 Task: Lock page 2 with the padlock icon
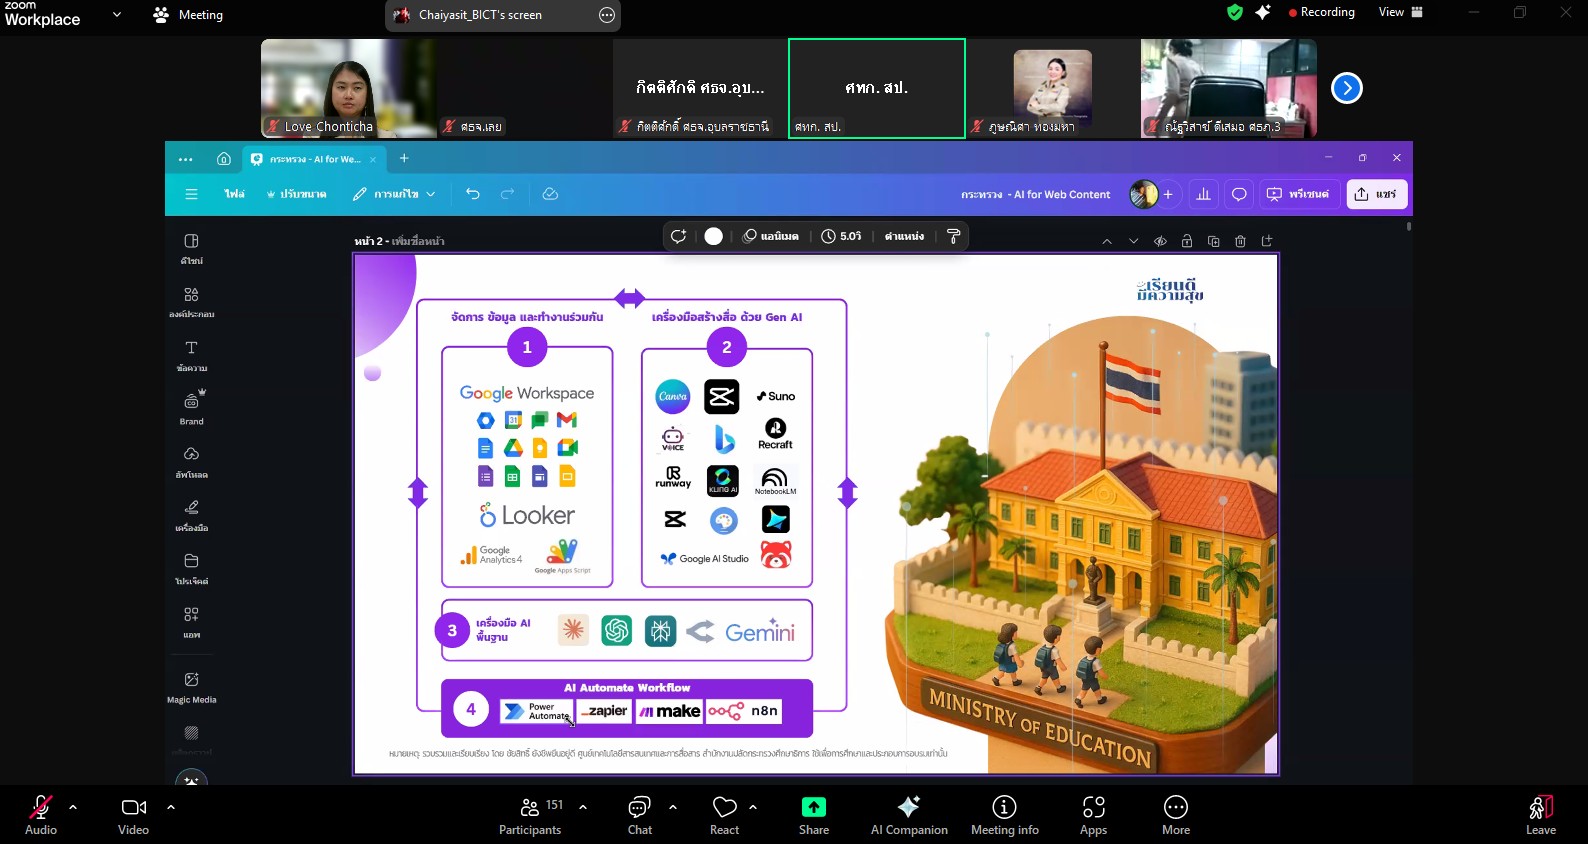click(1187, 241)
